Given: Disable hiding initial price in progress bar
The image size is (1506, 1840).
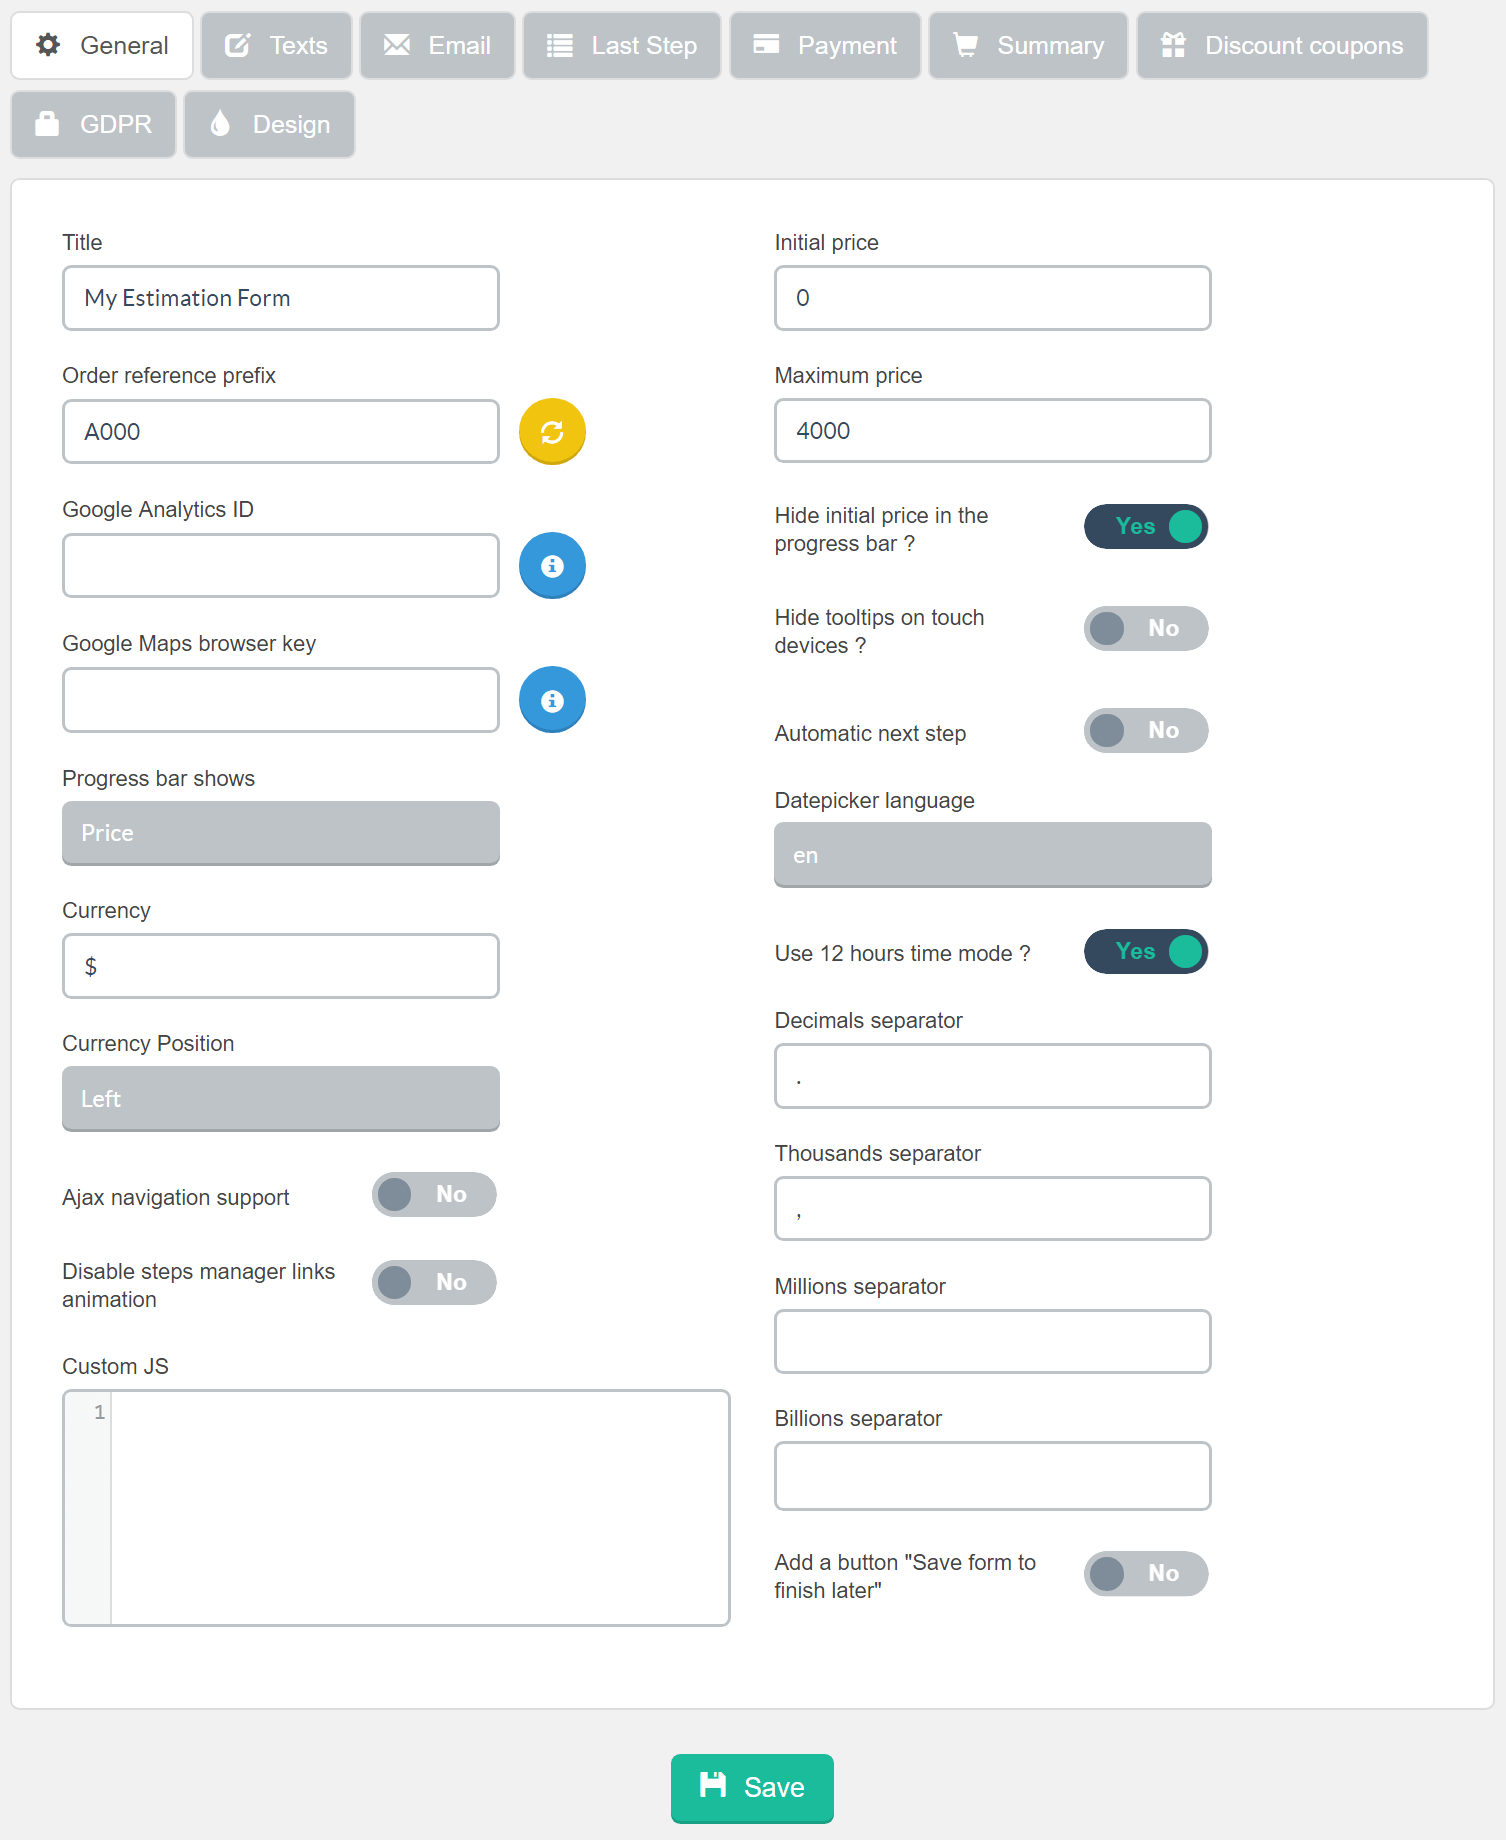Looking at the screenshot, I should pos(1145,527).
